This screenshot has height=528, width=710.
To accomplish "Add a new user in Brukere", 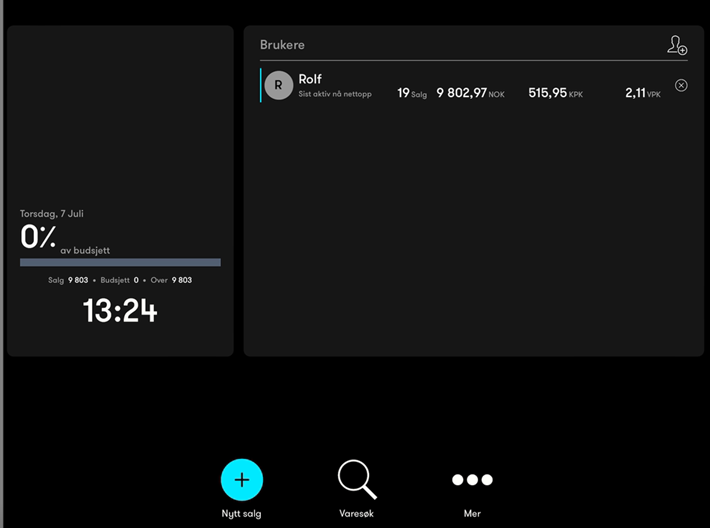I will tap(677, 45).
